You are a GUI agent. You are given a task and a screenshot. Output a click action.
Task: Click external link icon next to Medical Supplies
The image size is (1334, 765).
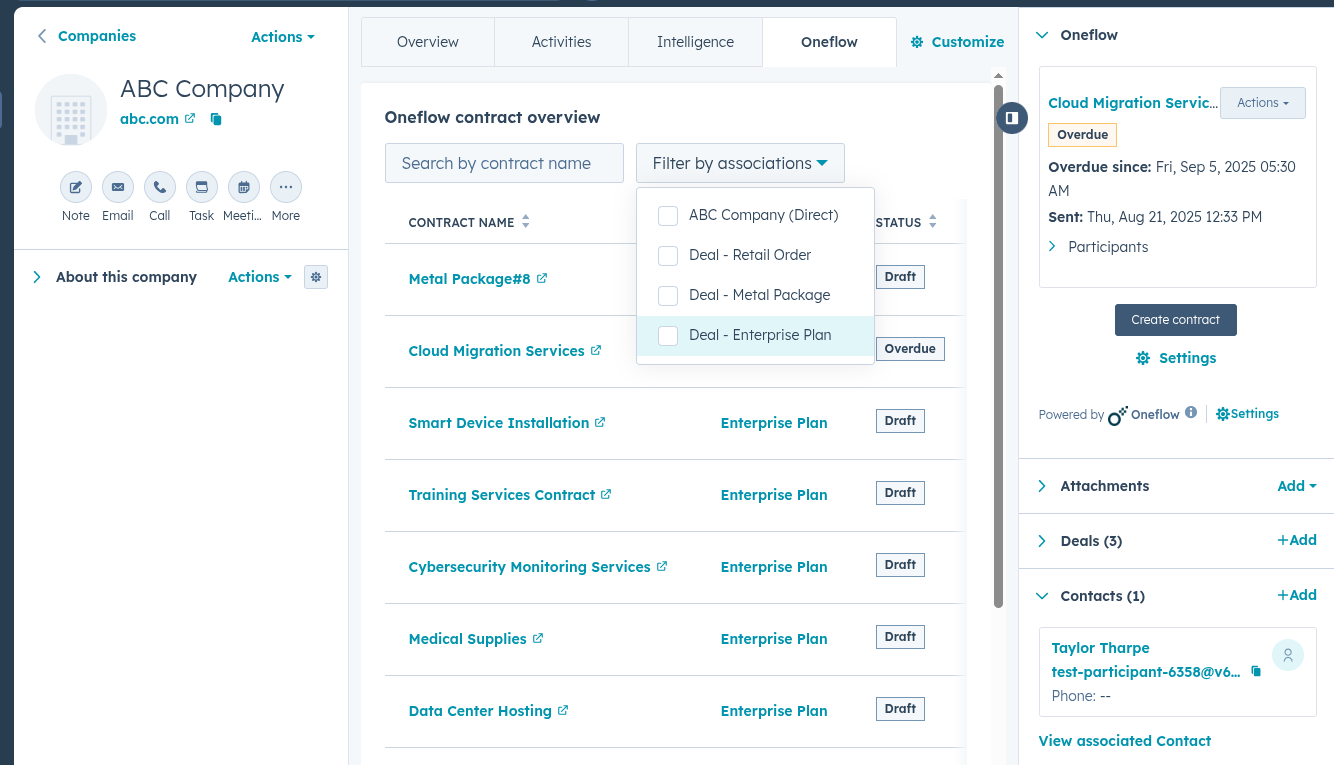(538, 638)
